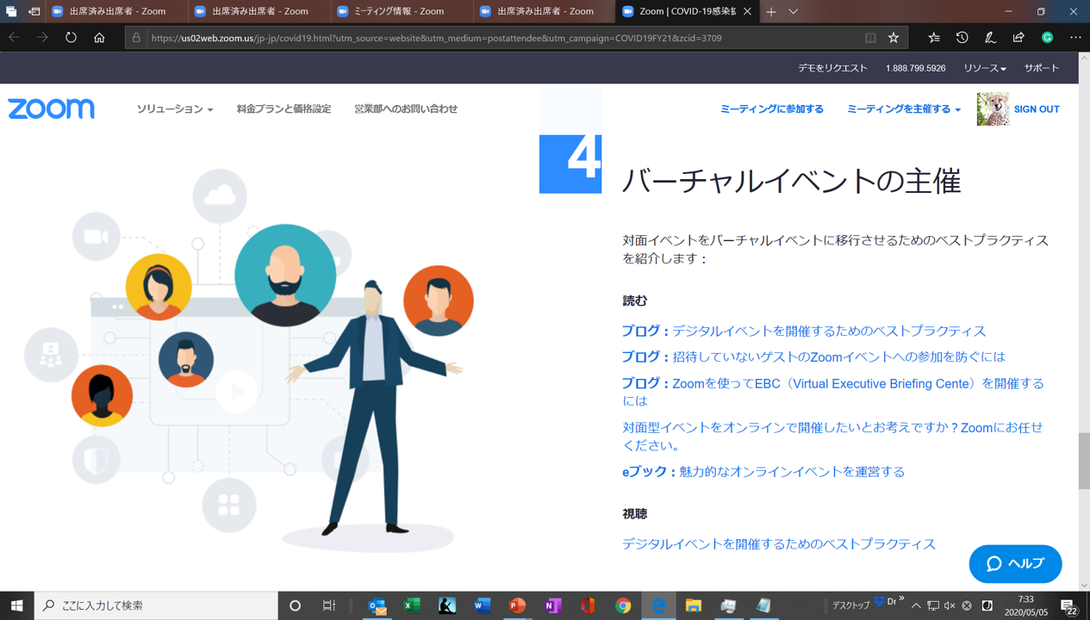Open 料金プランと価格設定 menu item

(x=284, y=109)
